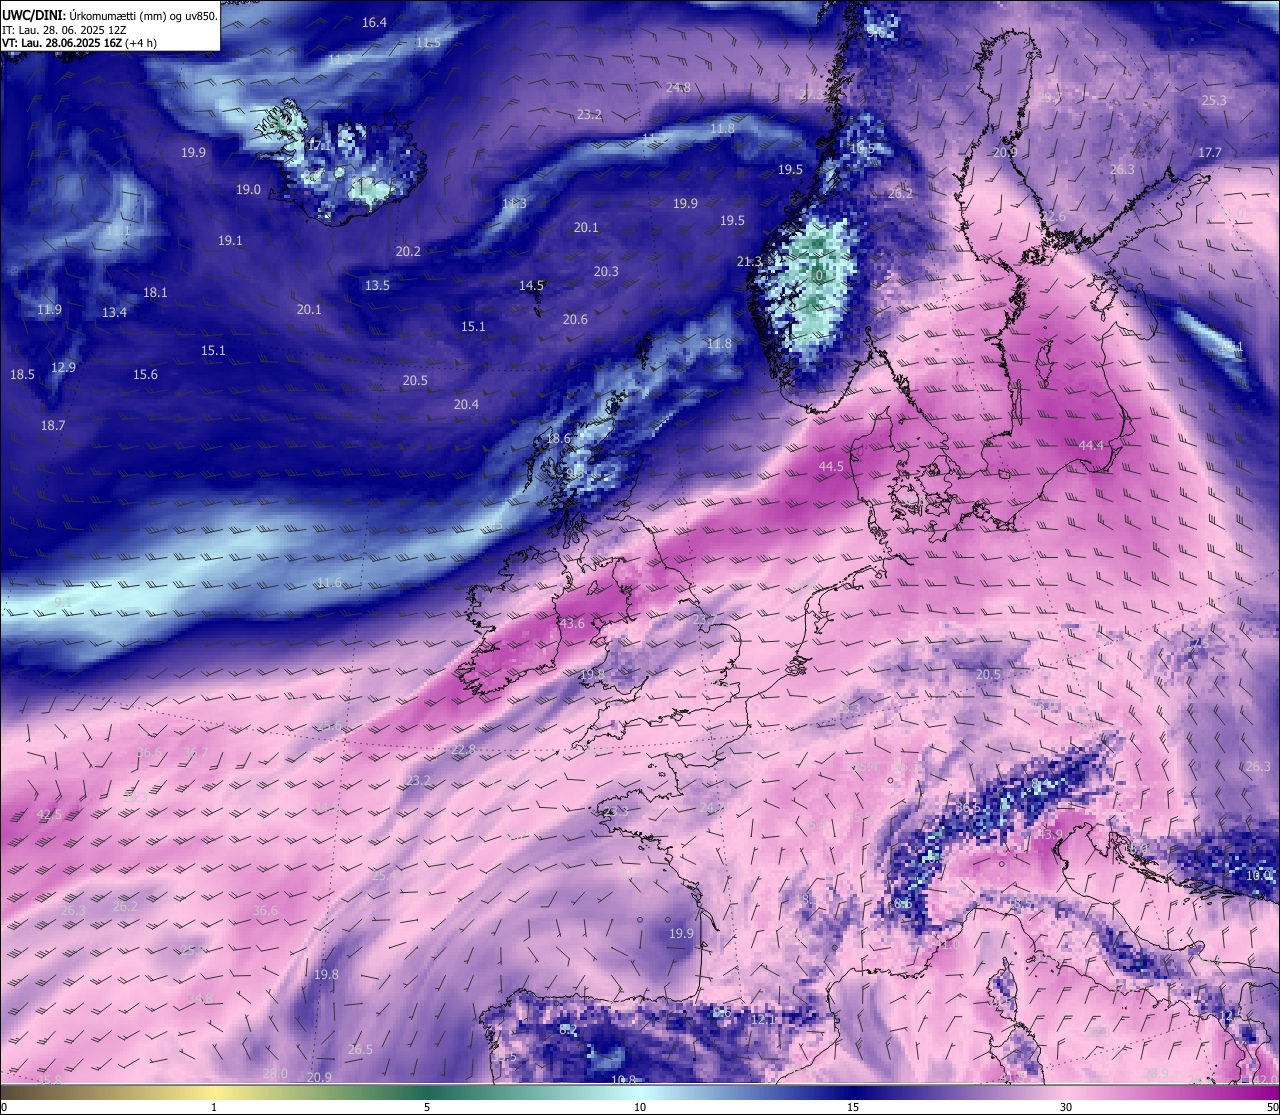1280x1115 pixels.
Task: Click the 26.5 value label
Action: point(360,1049)
